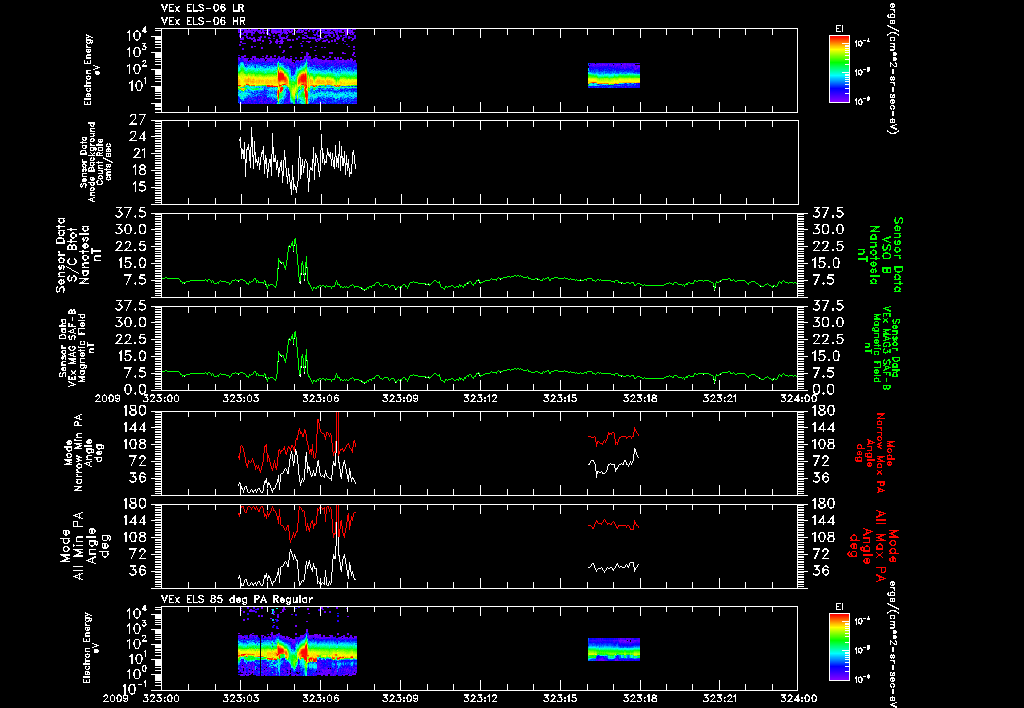The image size is (1024, 708).
Task: Click the white anode background count rate trace
Action: 297,160
